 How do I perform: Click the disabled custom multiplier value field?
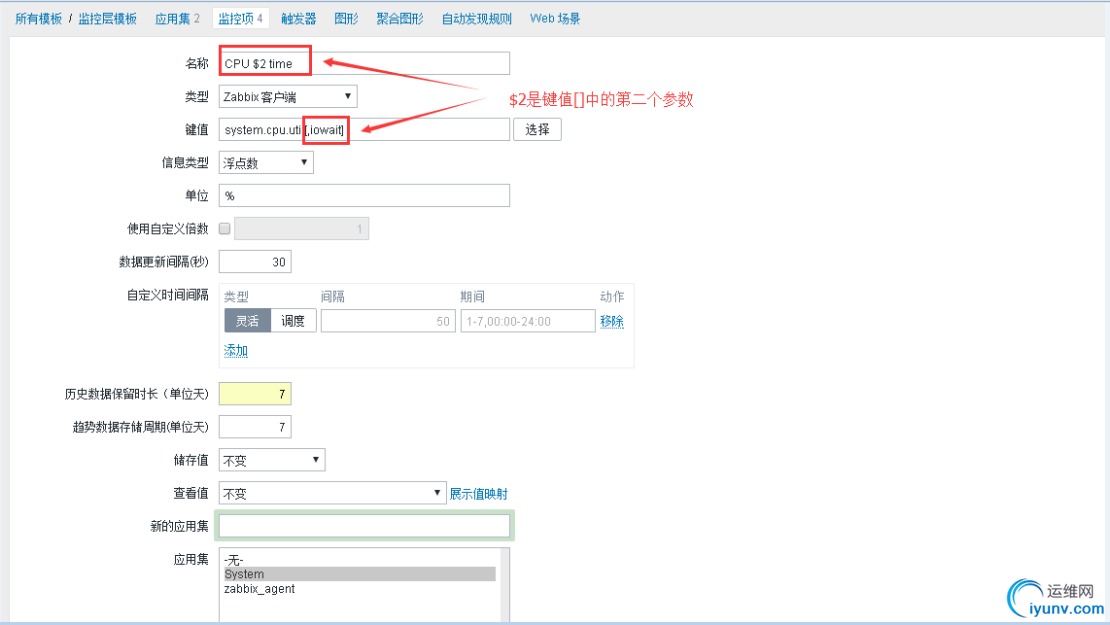click(x=302, y=229)
